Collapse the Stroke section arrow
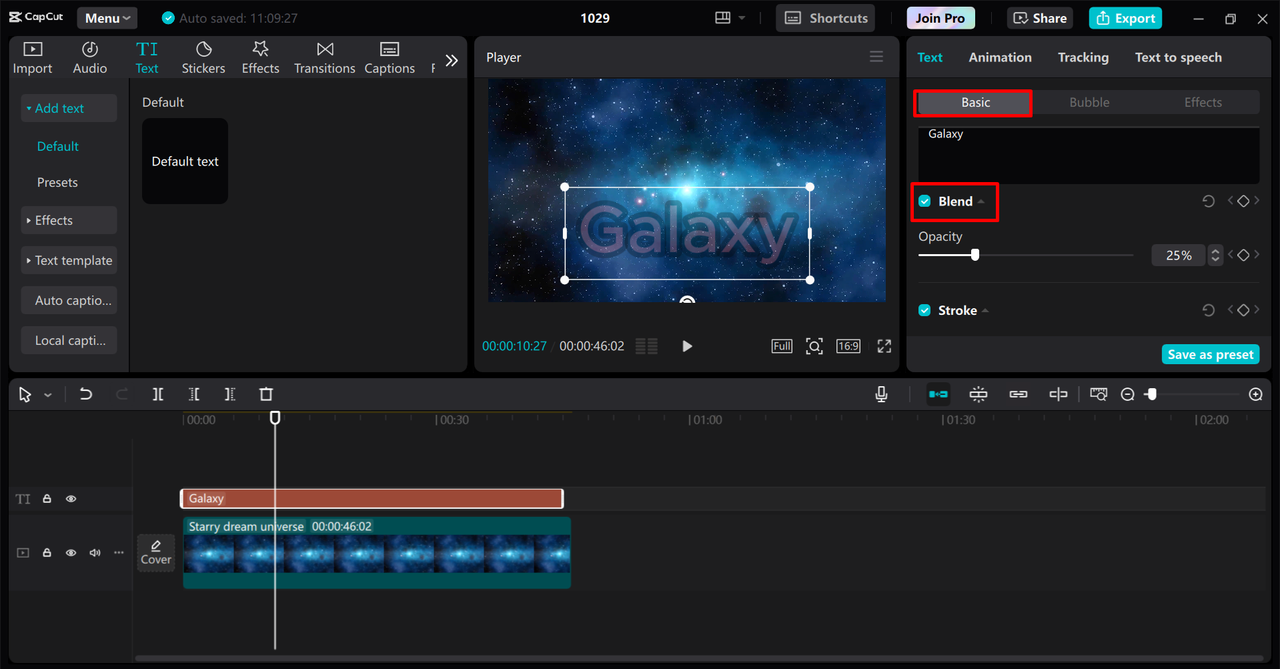Image resolution: width=1280 pixels, height=669 pixels. tap(985, 311)
